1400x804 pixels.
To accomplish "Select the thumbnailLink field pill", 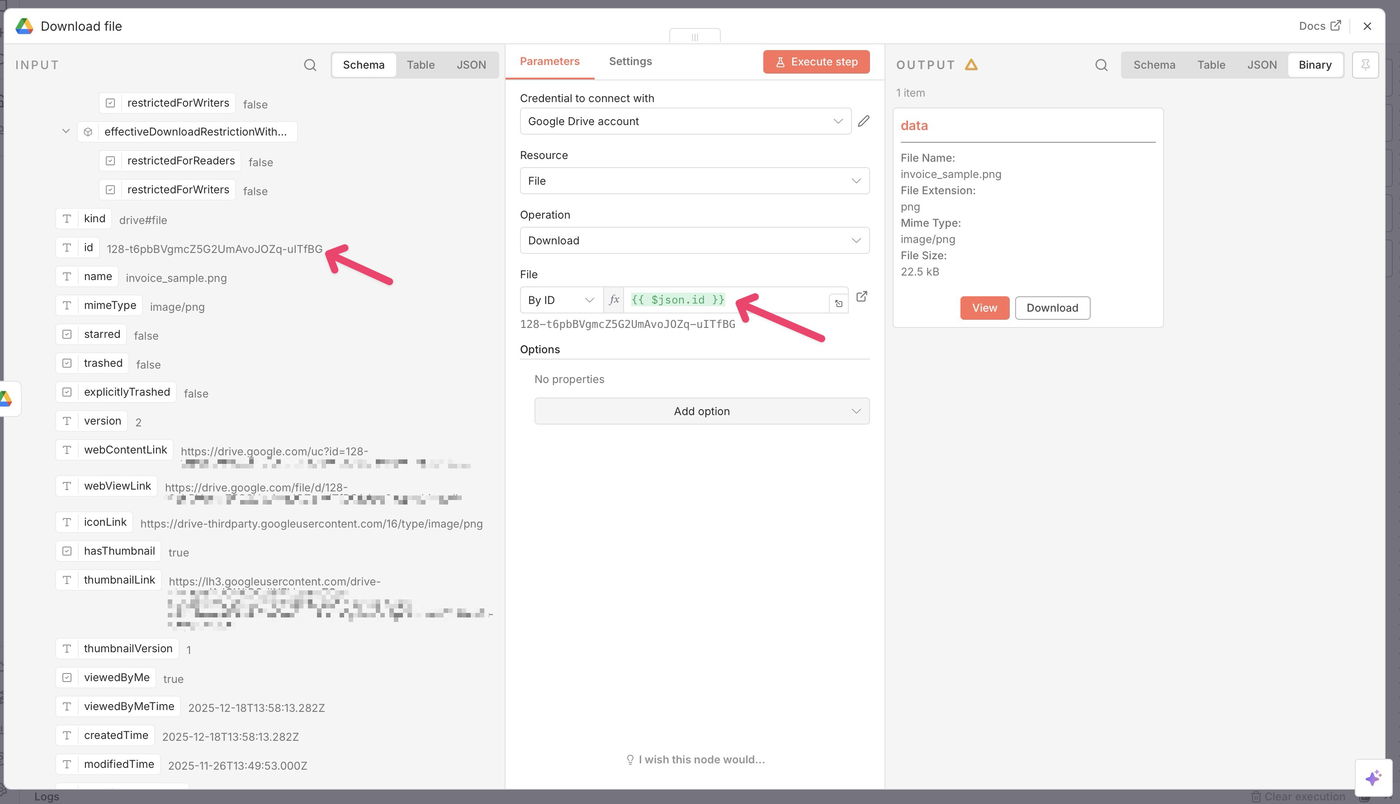I will point(109,580).
